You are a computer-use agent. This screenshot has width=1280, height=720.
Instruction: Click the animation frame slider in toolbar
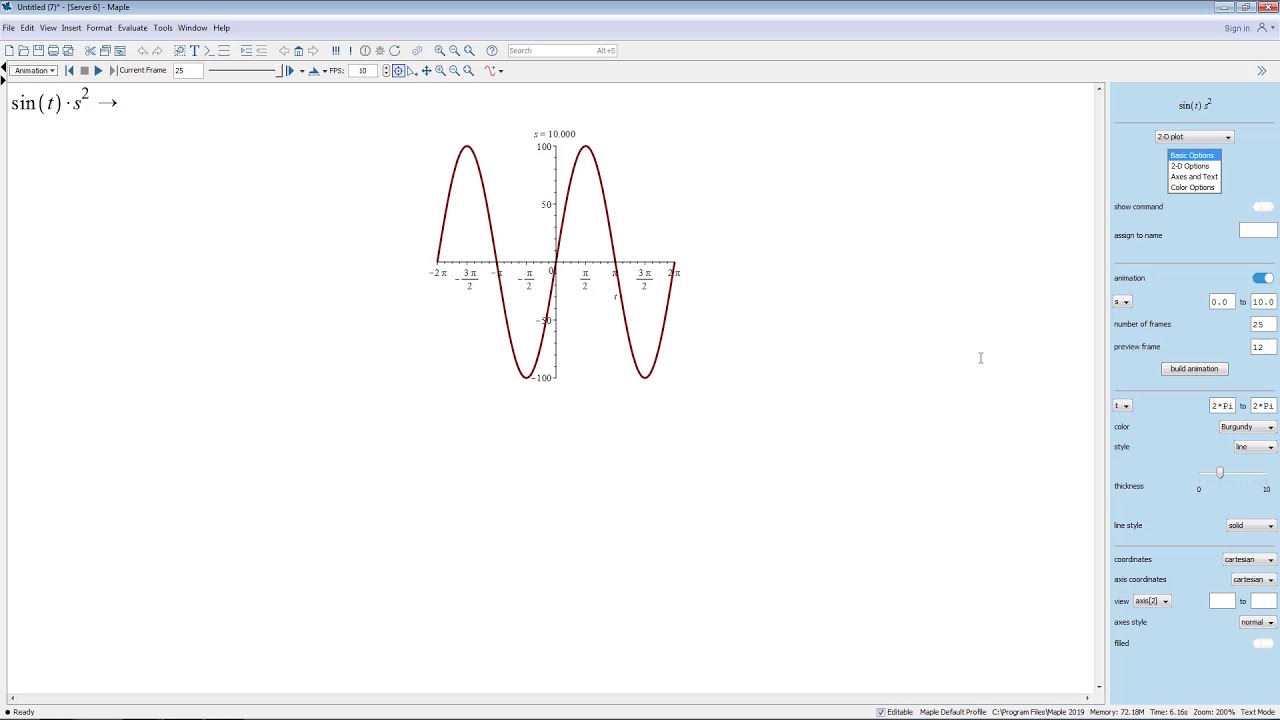(x=244, y=71)
